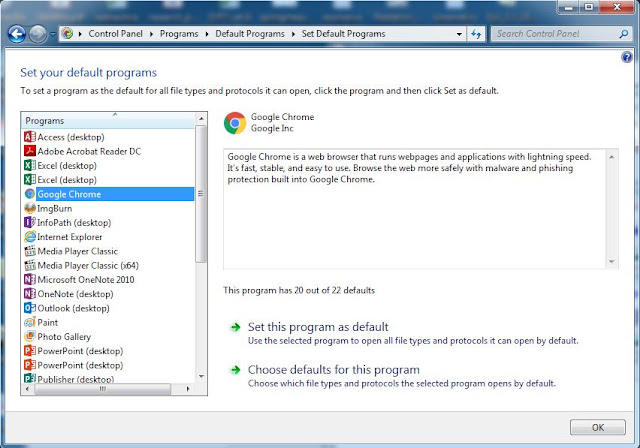
Task: Open the help question mark icon
Action: (627, 57)
